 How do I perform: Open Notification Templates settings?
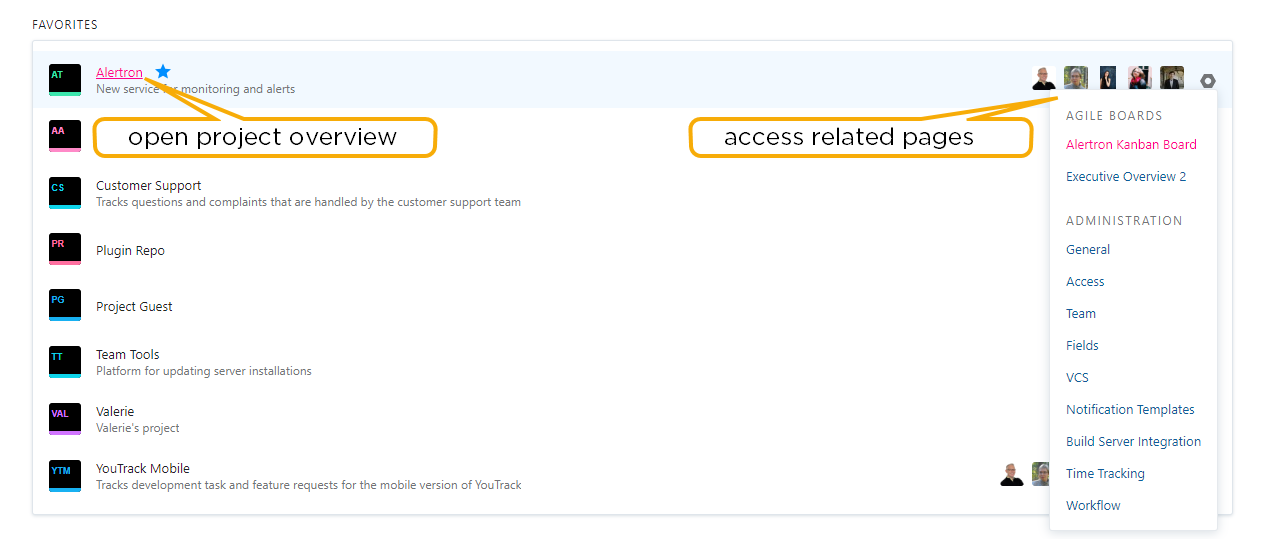pyautogui.click(x=1130, y=410)
